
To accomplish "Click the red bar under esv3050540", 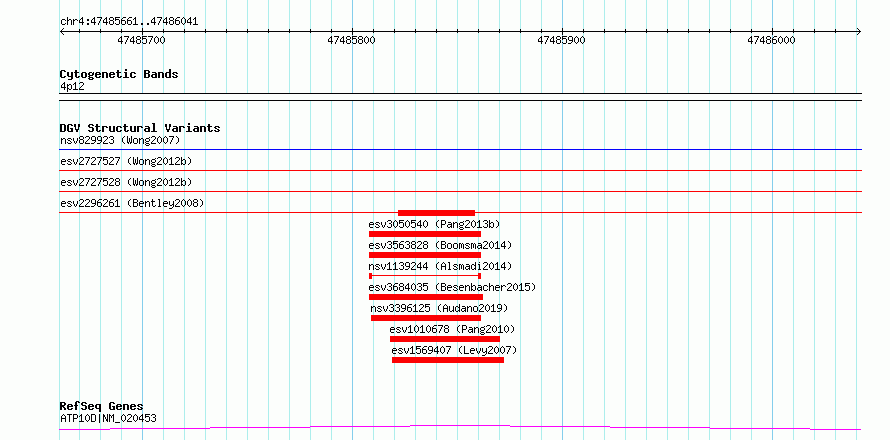I will (425, 234).
